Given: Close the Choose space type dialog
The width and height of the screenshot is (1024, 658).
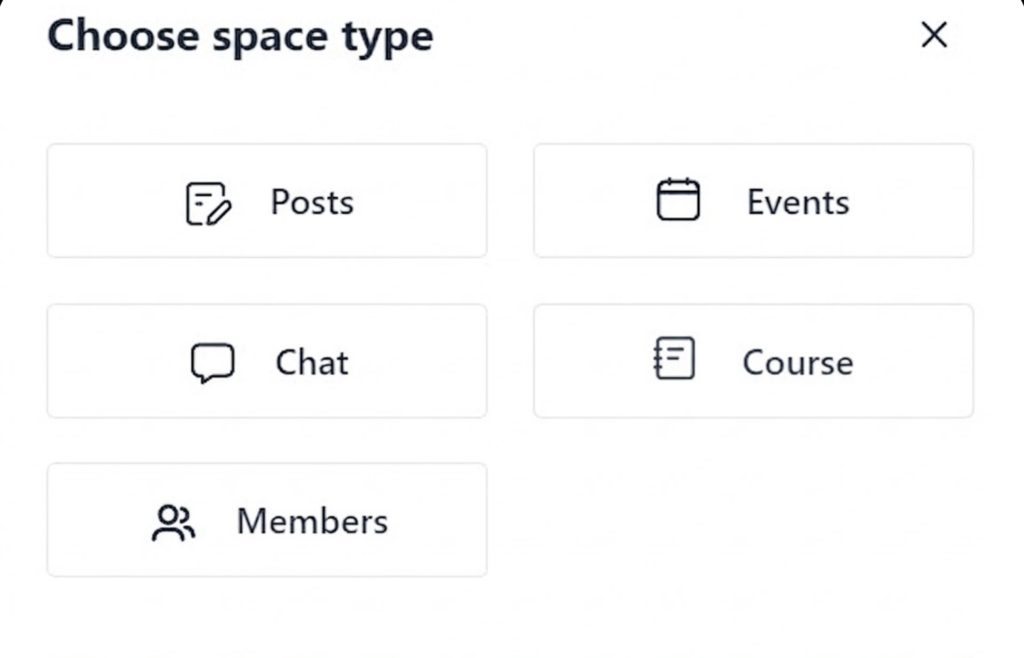Looking at the screenshot, I should tap(933, 35).
